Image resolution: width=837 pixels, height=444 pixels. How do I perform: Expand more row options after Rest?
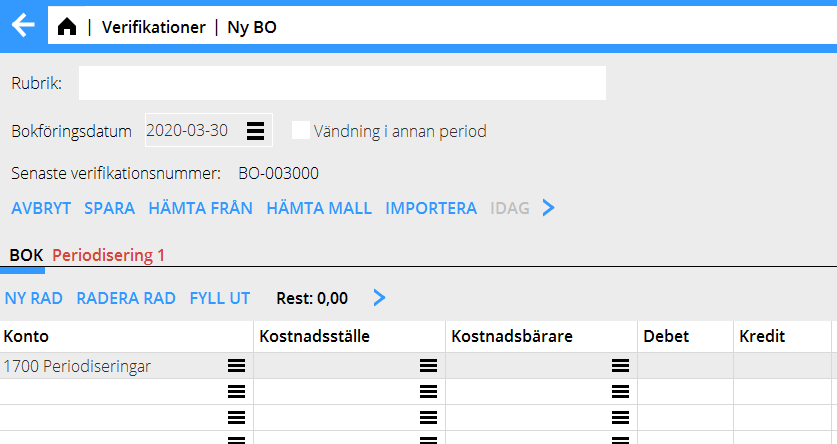tap(378, 297)
